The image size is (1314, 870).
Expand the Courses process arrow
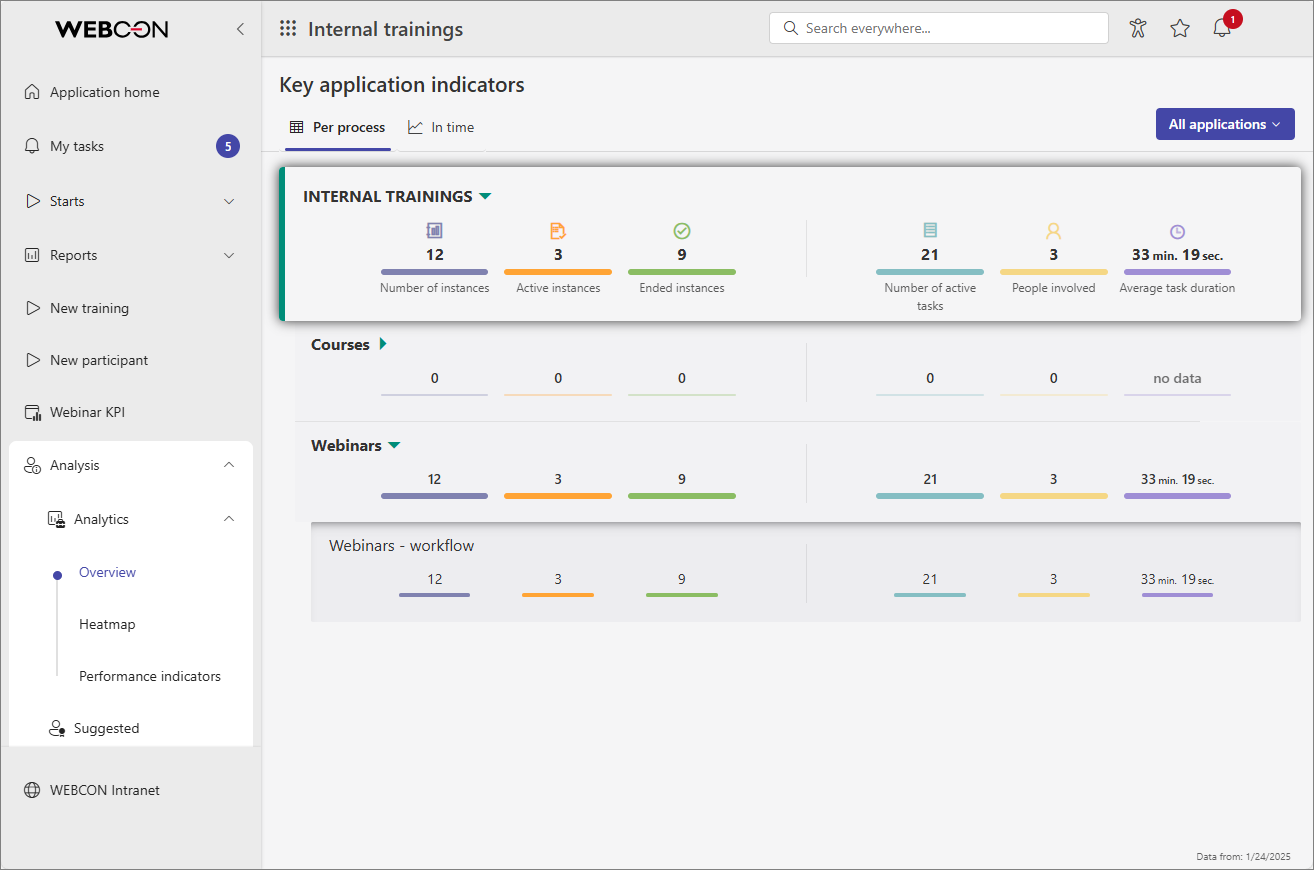383,344
